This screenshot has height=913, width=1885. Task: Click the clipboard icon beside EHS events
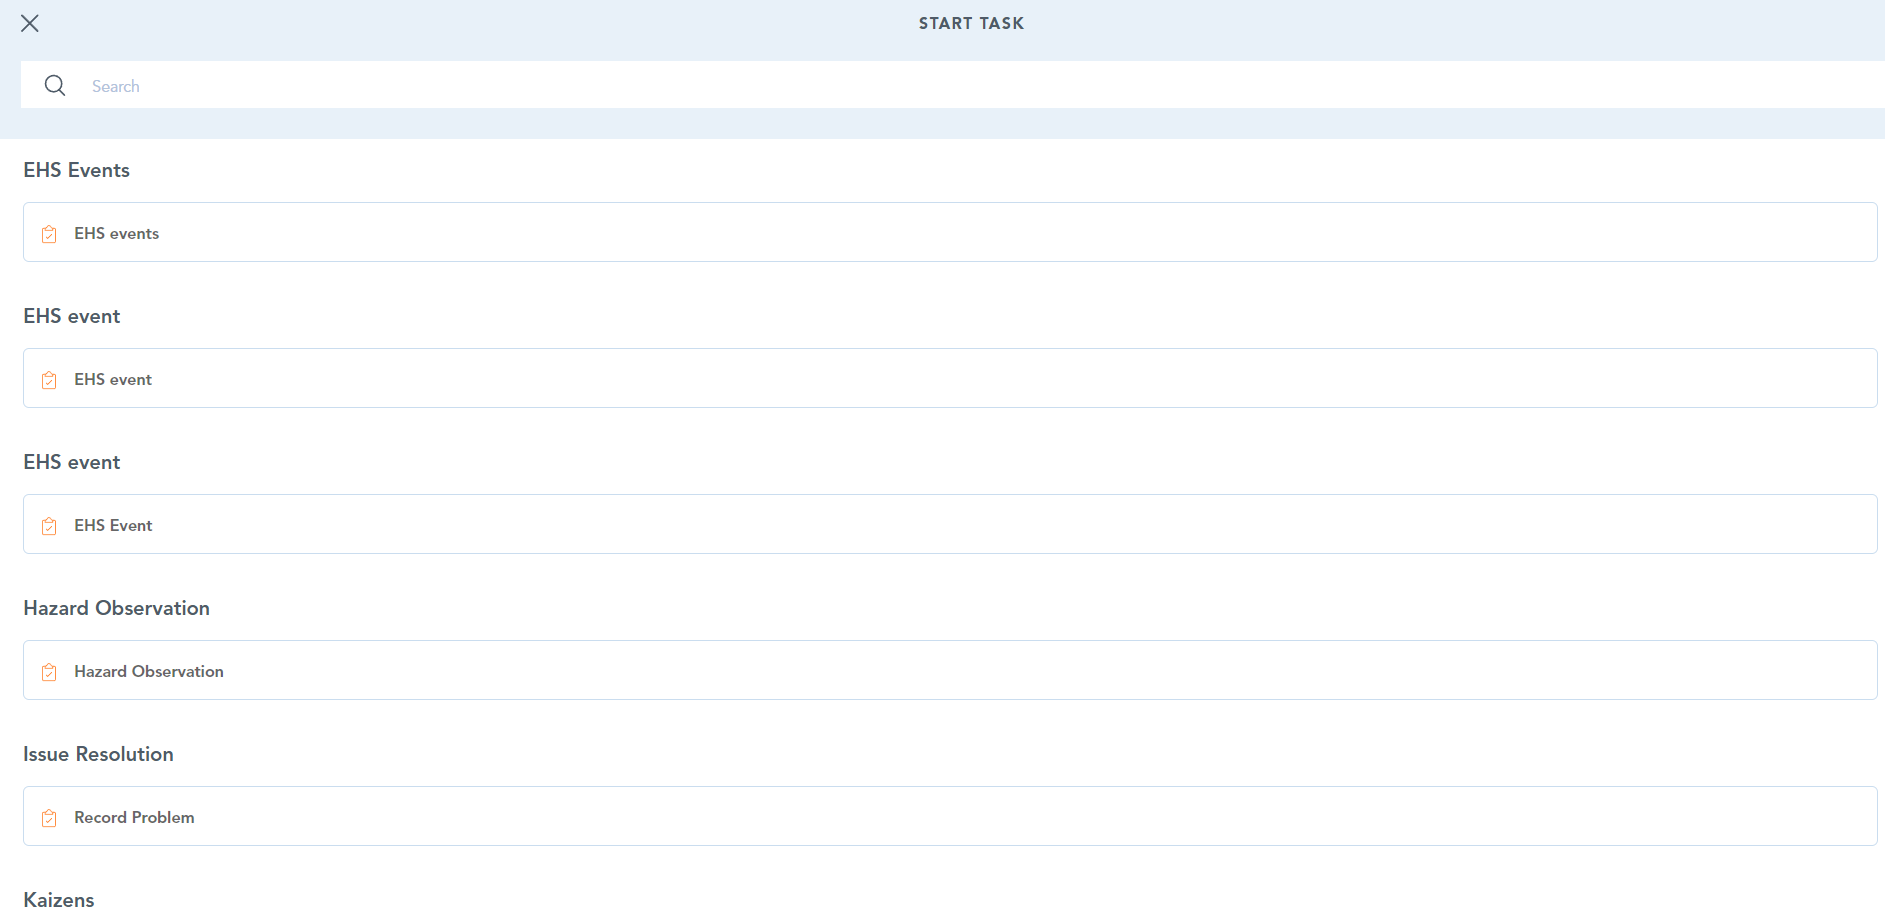49,234
